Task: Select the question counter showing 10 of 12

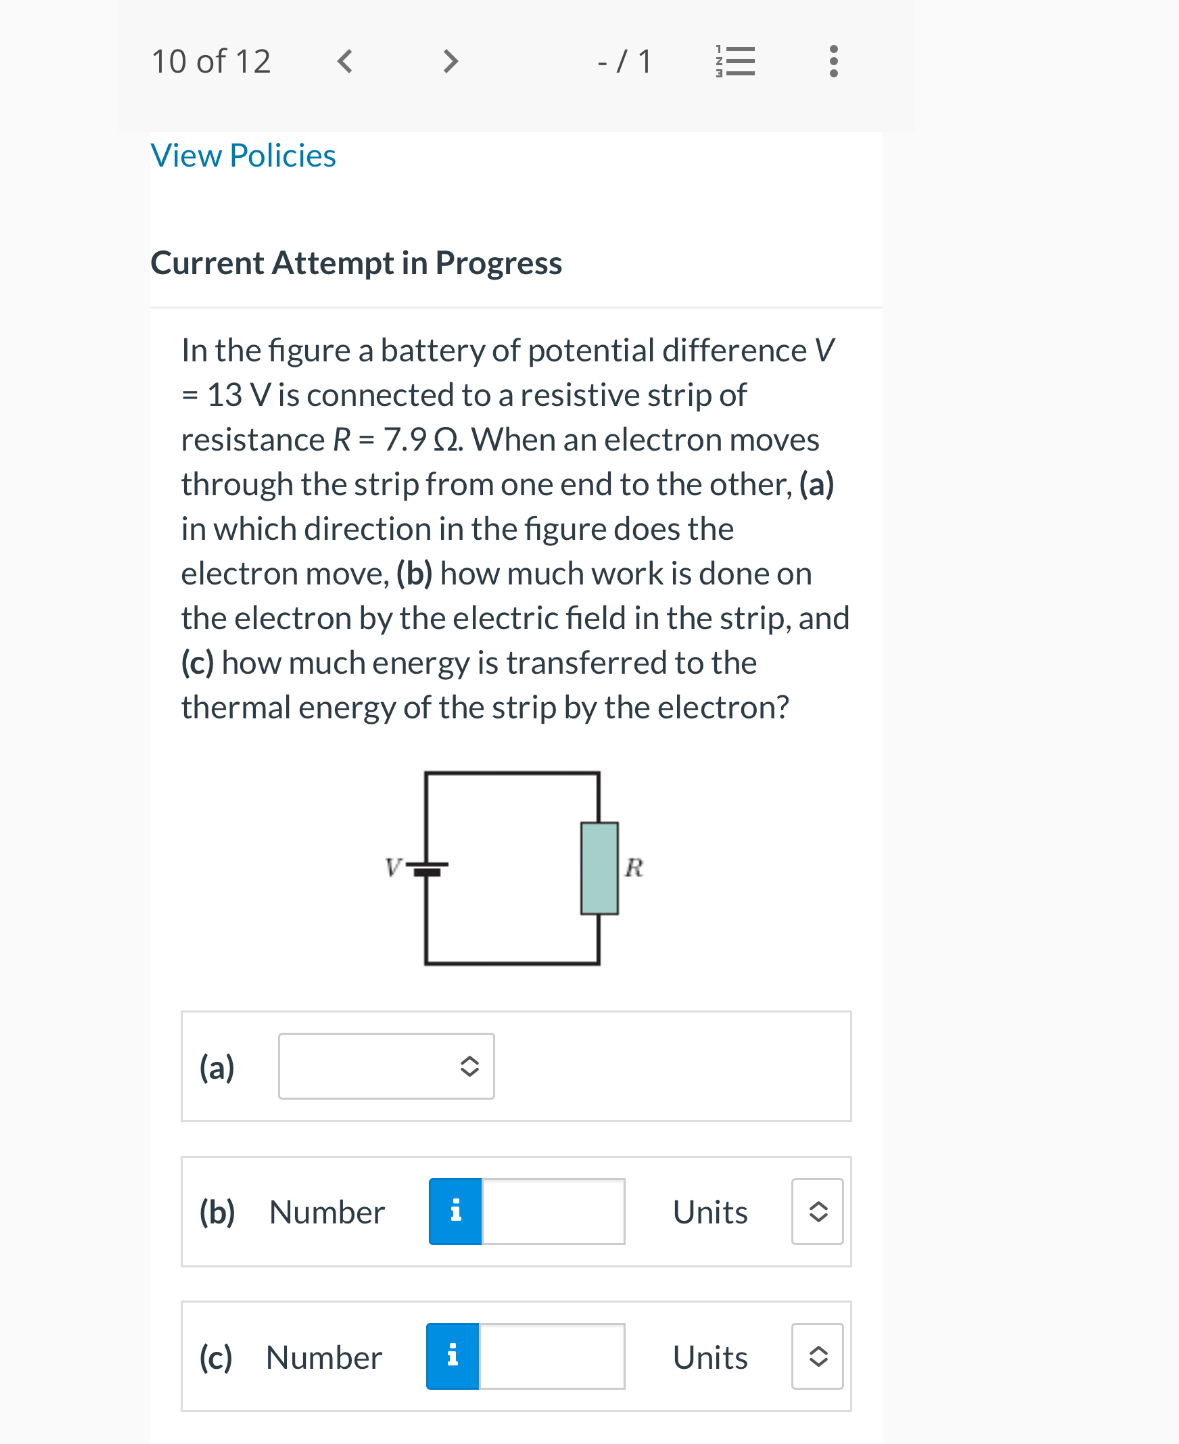Action: tap(211, 61)
